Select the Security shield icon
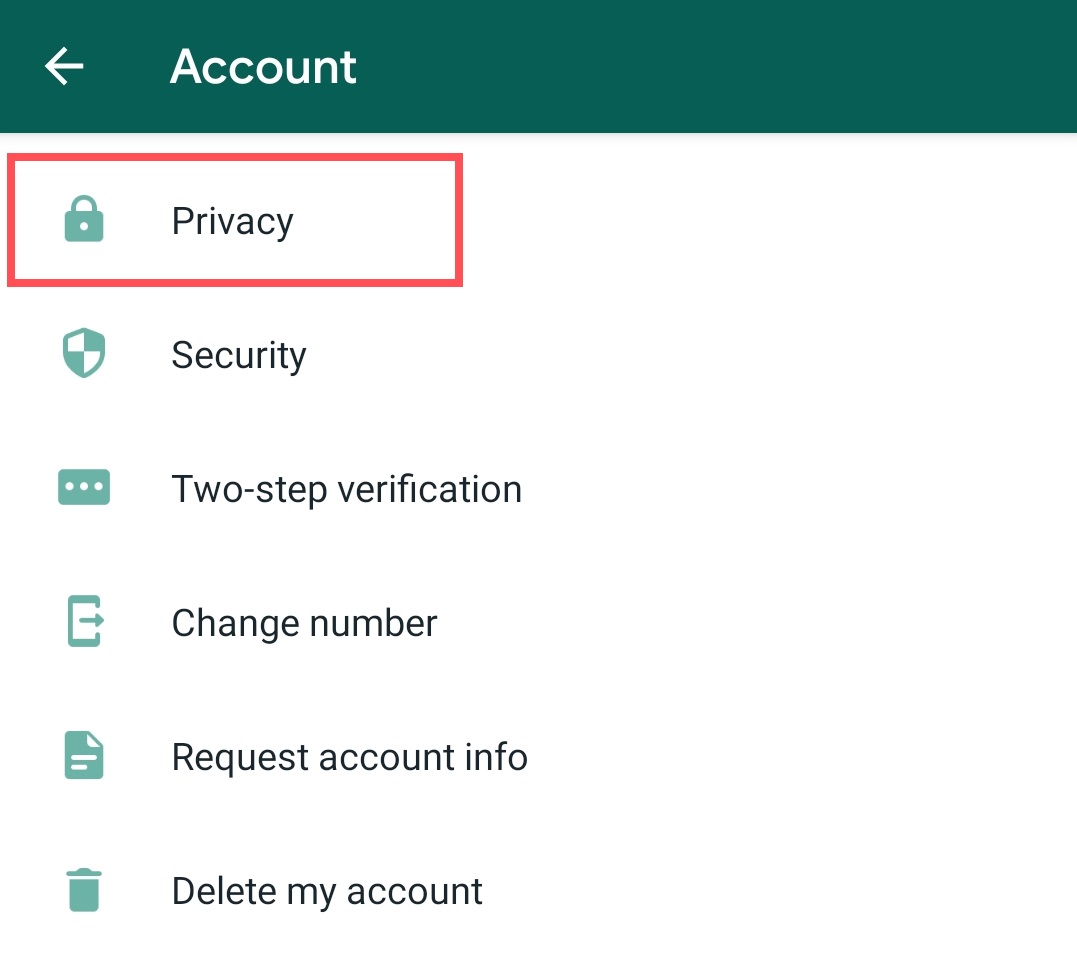Image resolution: width=1077 pixels, height=961 pixels. click(84, 354)
